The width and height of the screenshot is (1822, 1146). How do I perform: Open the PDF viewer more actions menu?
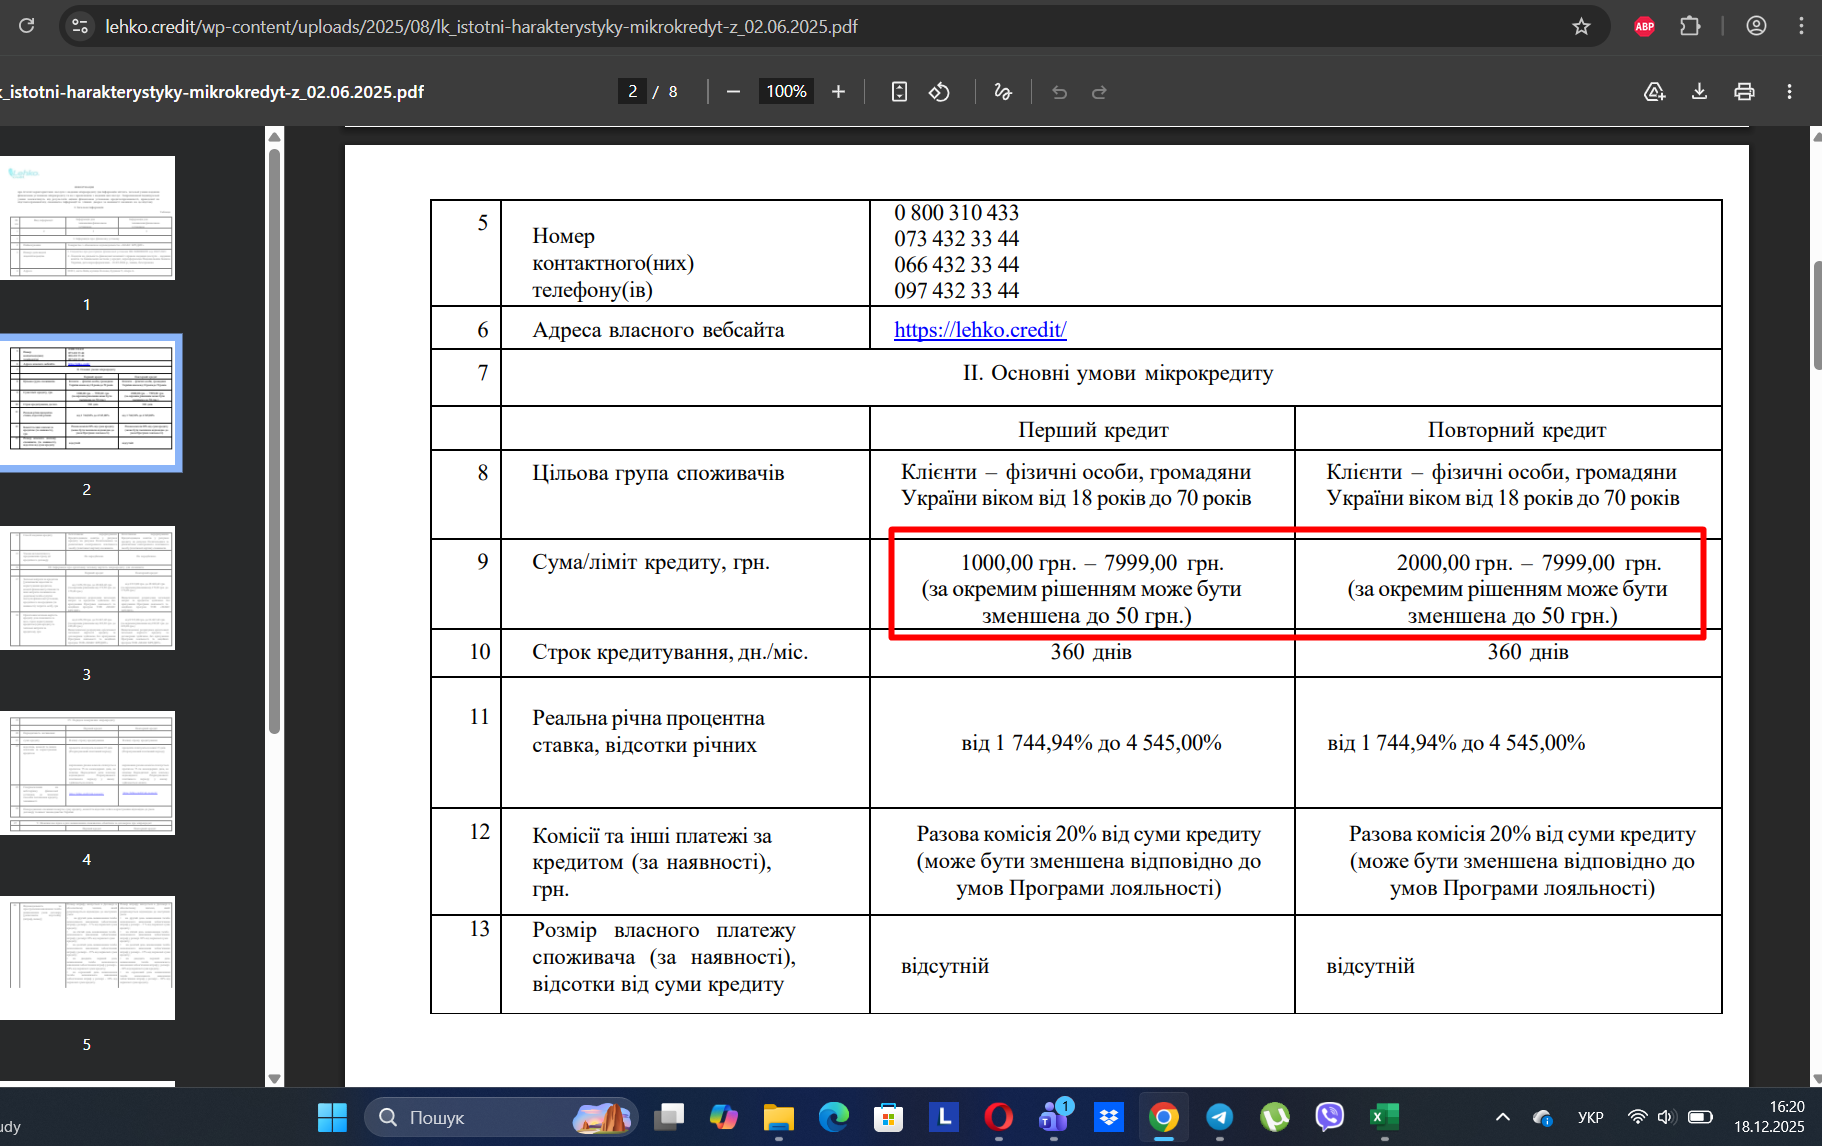coord(1789,92)
